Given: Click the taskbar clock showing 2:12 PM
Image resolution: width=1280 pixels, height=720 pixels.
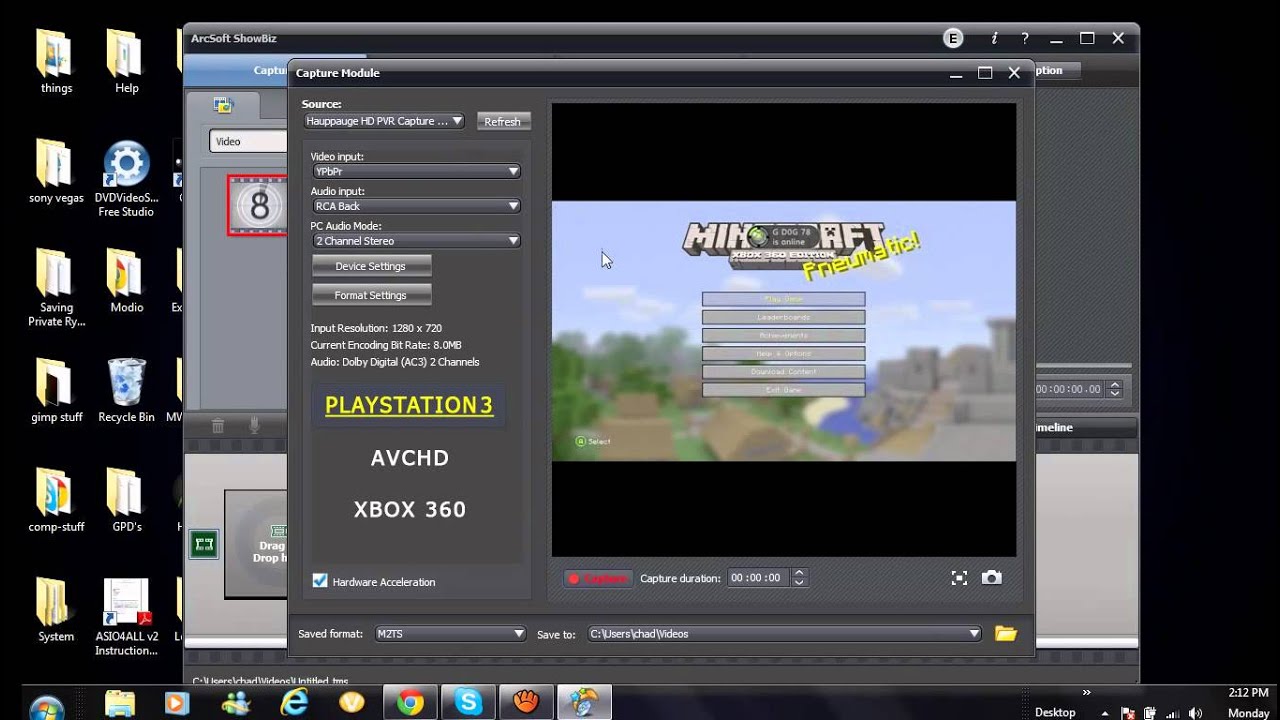Looking at the screenshot, I should pos(1248,692).
